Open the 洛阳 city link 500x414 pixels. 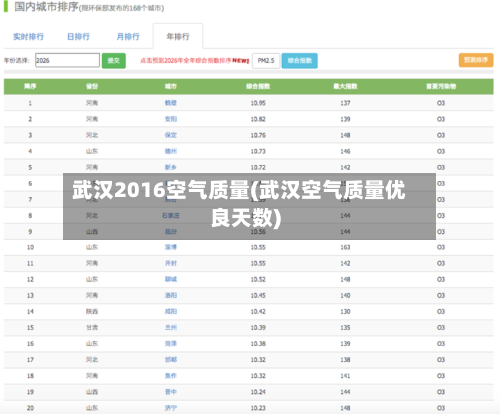(171, 295)
